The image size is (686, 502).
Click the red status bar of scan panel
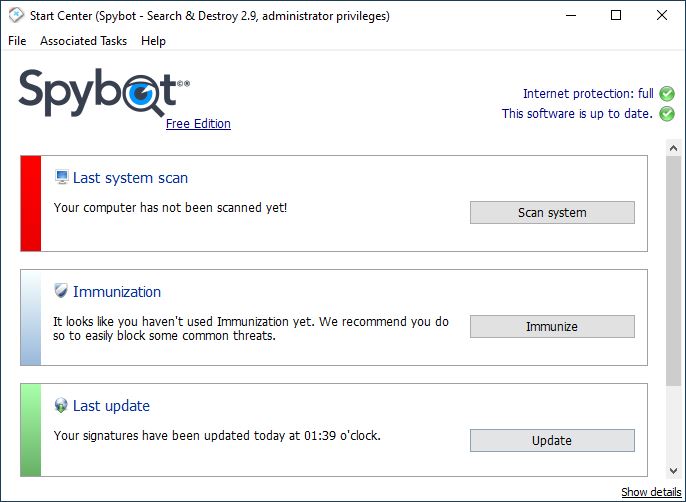click(x=31, y=204)
